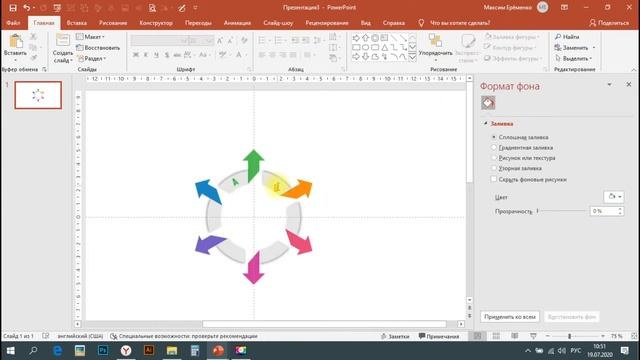
Task: Select Solid fill (Сплошная заливка) radio
Action: [x=494, y=137]
